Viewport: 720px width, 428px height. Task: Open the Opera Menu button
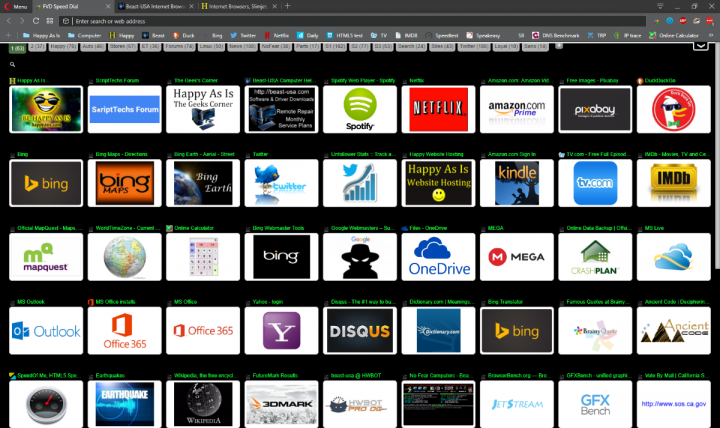pyautogui.click(x=16, y=6)
